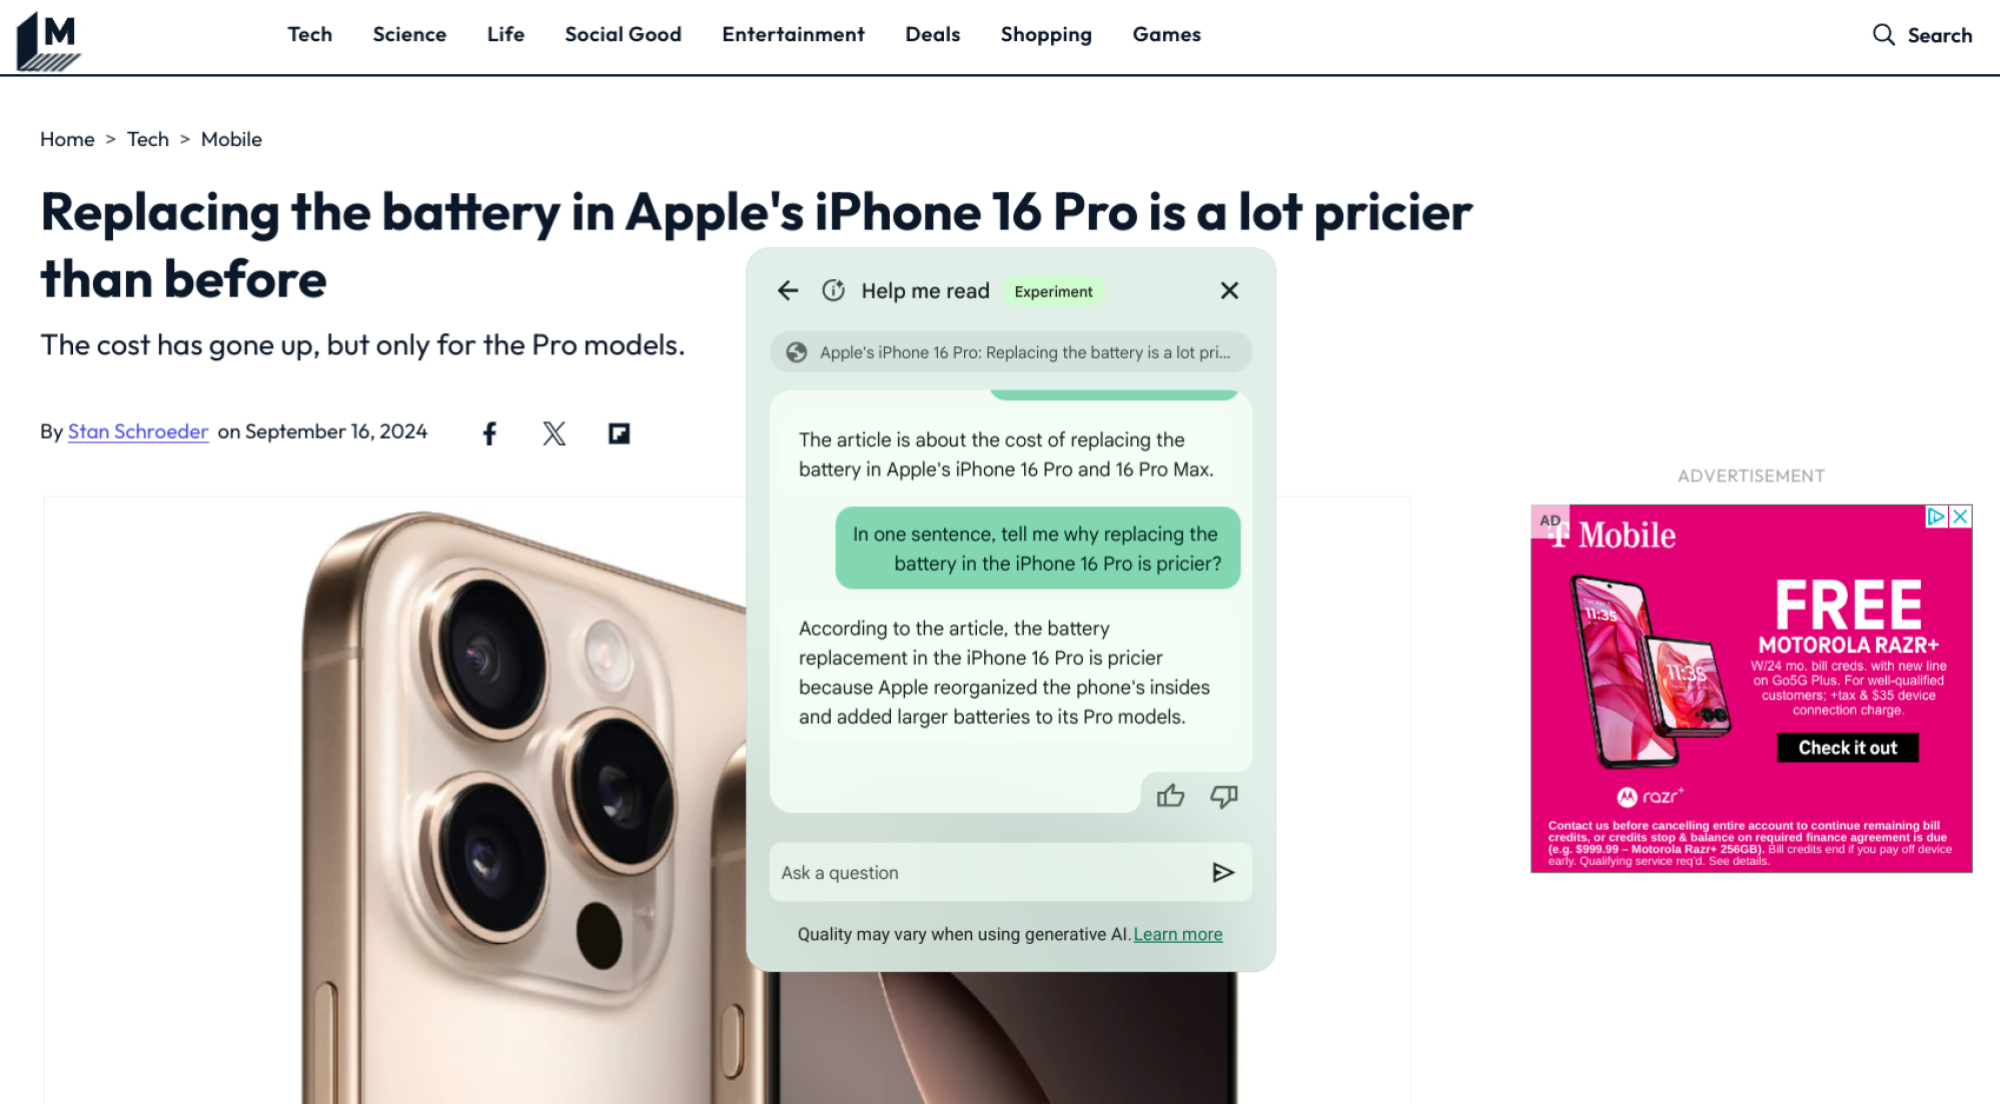Expand the Mobile breadcrumb link
This screenshot has width=2000, height=1104.
pos(230,137)
